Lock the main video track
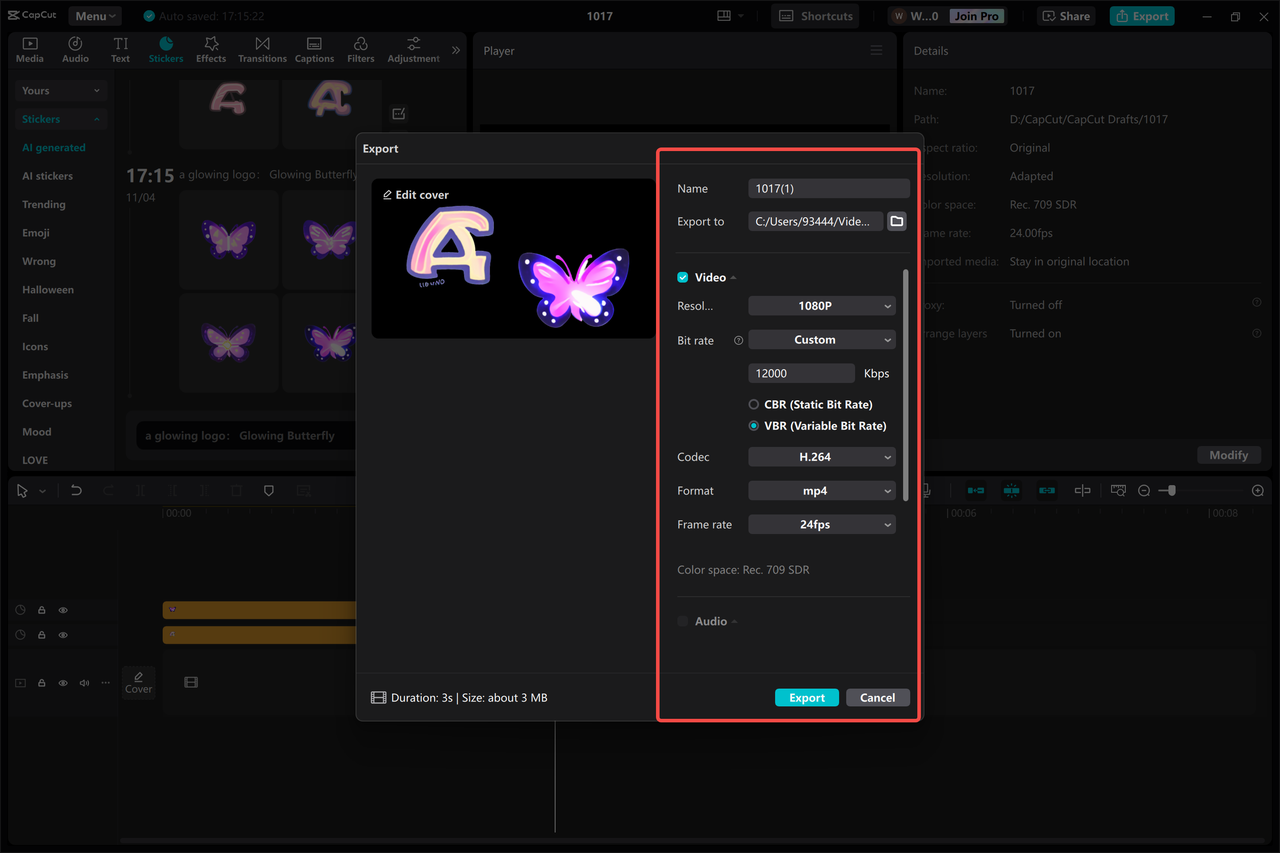 tap(42, 683)
